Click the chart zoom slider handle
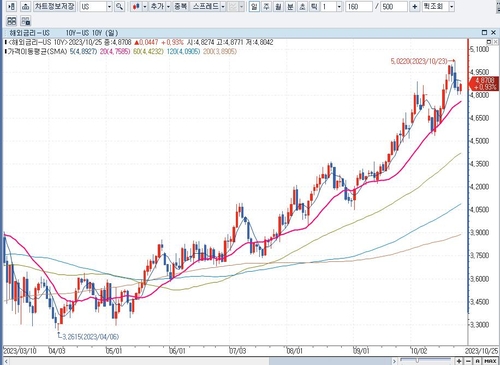The height and width of the screenshot is (365, 500). click(x=417, y=360)
